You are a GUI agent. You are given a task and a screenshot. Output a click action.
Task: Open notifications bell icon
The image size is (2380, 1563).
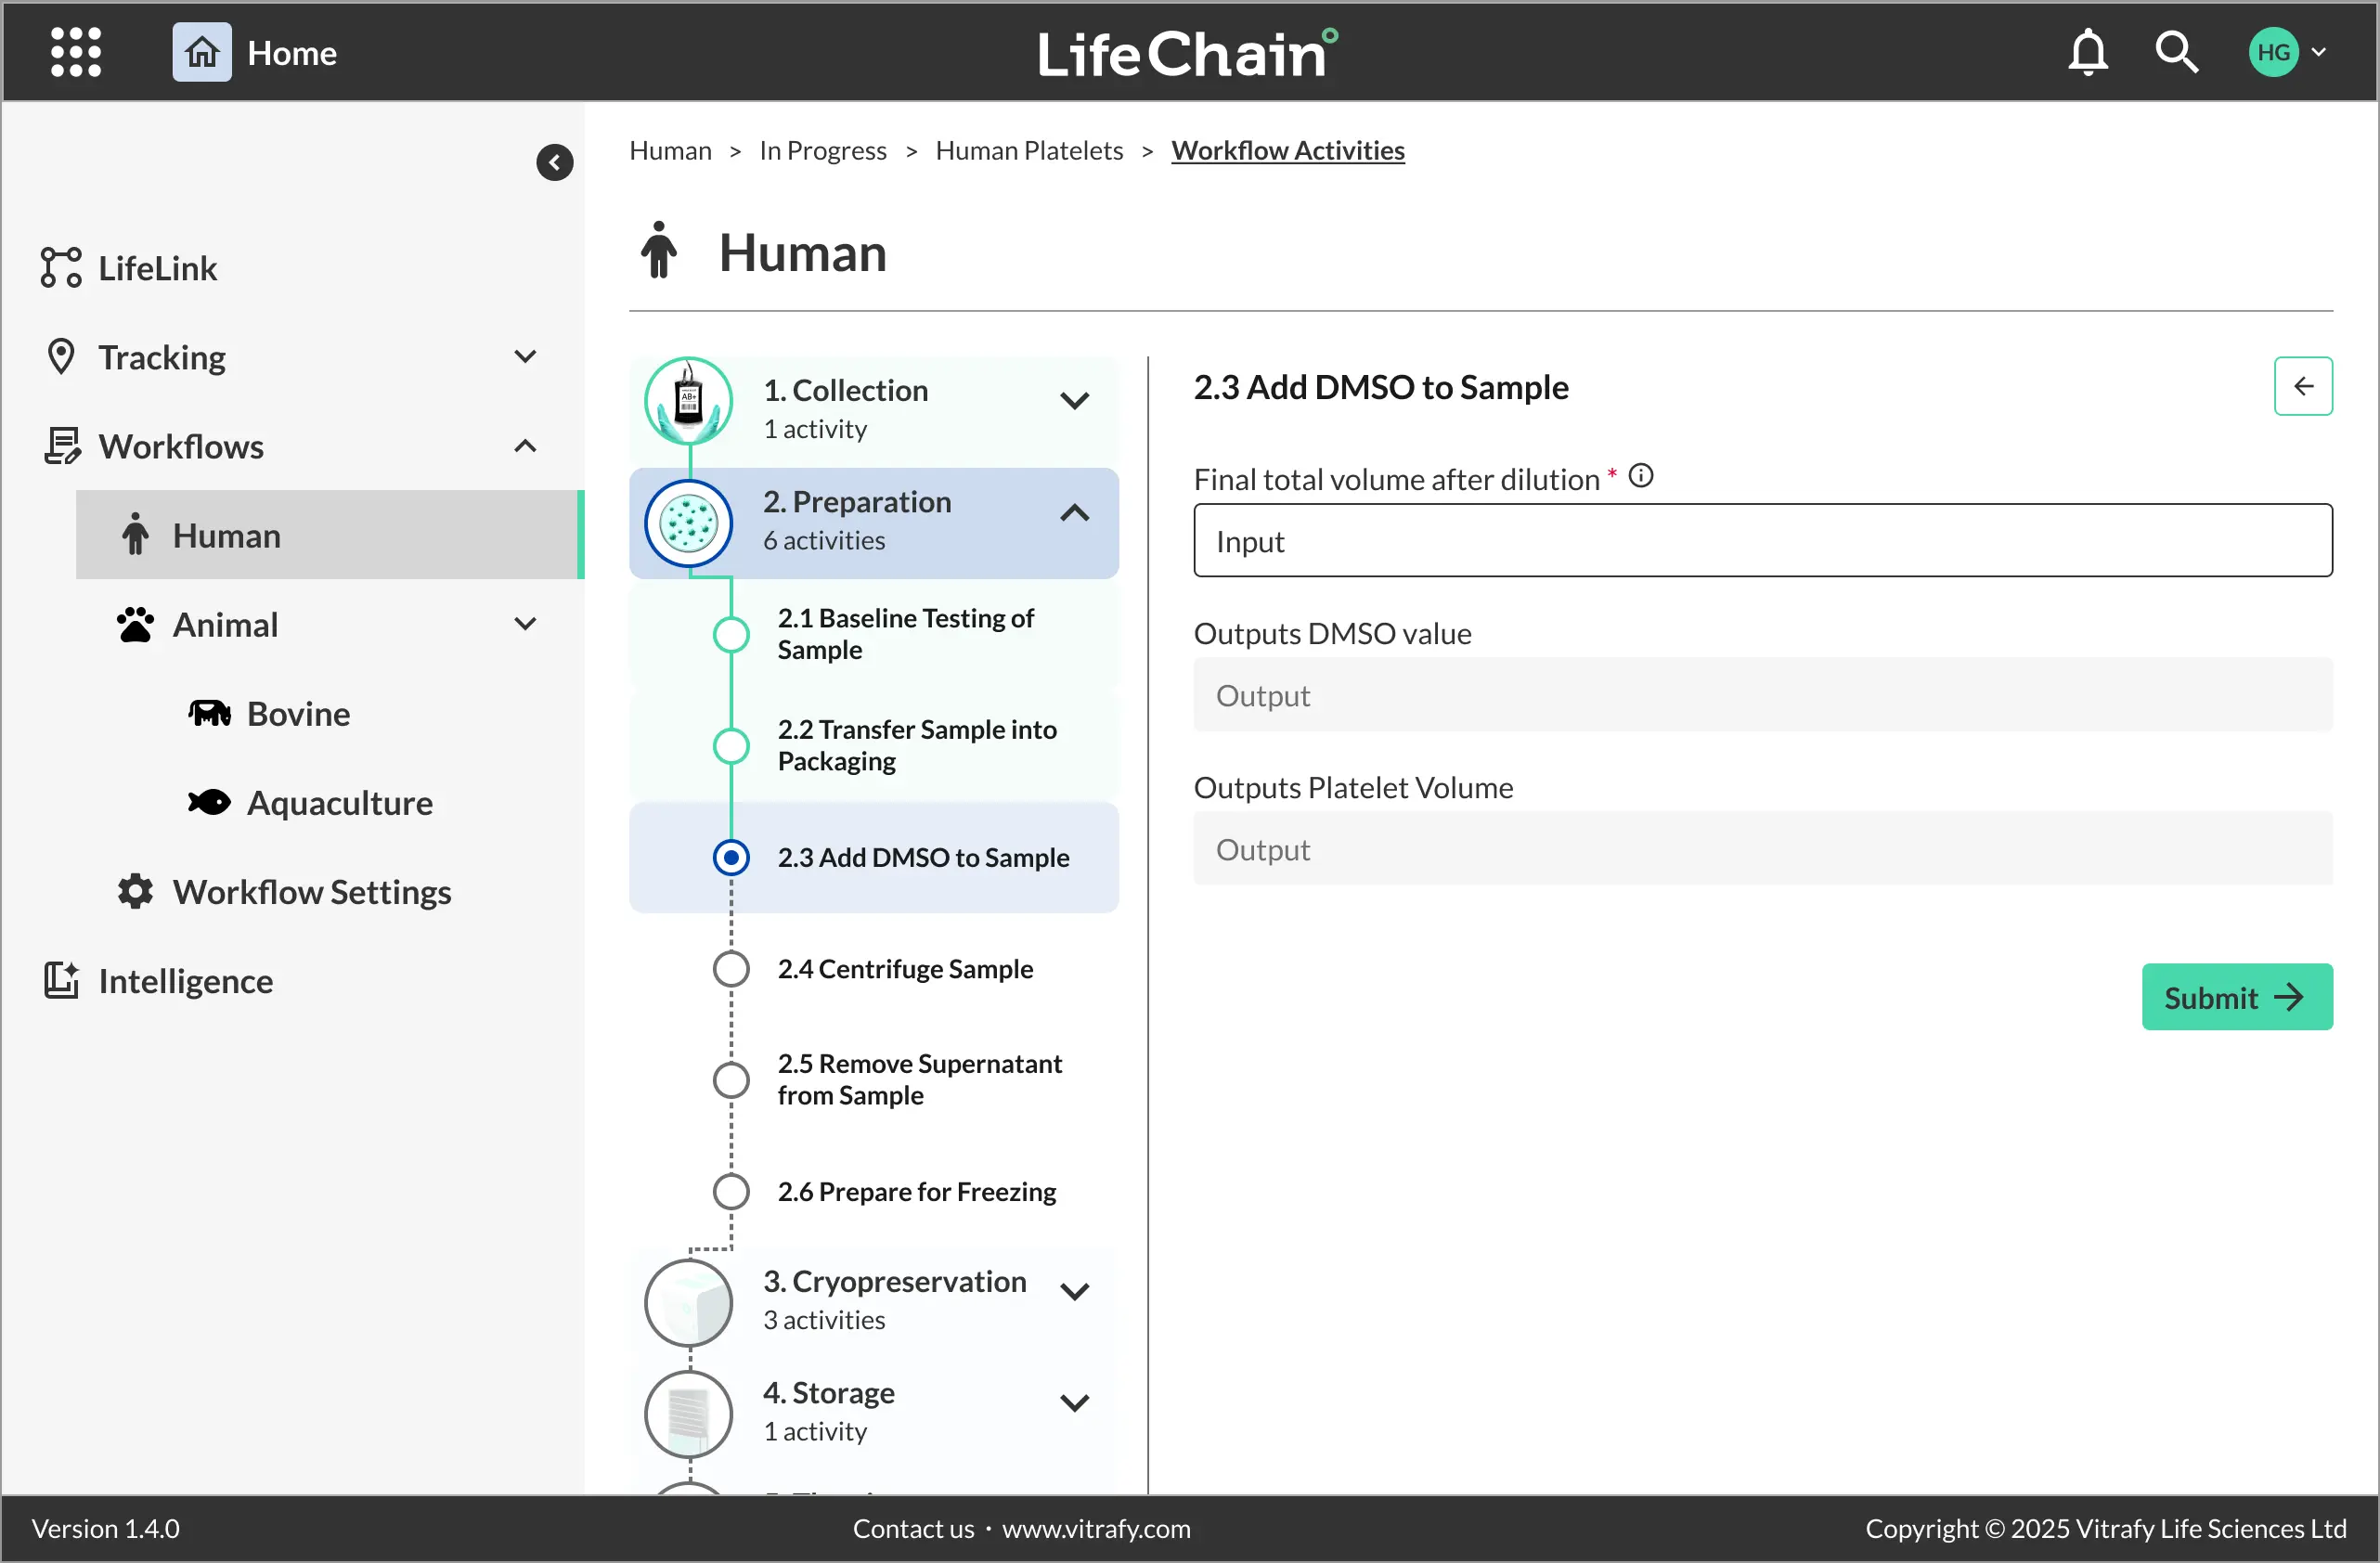pyautogui.click(x=2087, y=52)
